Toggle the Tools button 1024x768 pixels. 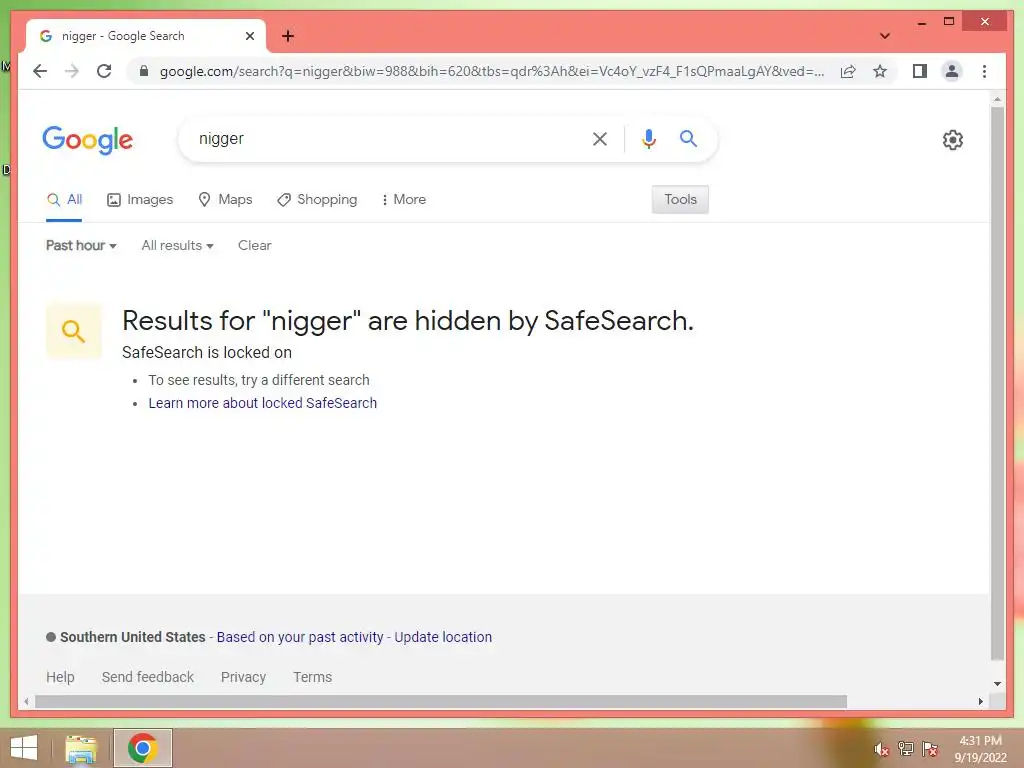point(680,199)
